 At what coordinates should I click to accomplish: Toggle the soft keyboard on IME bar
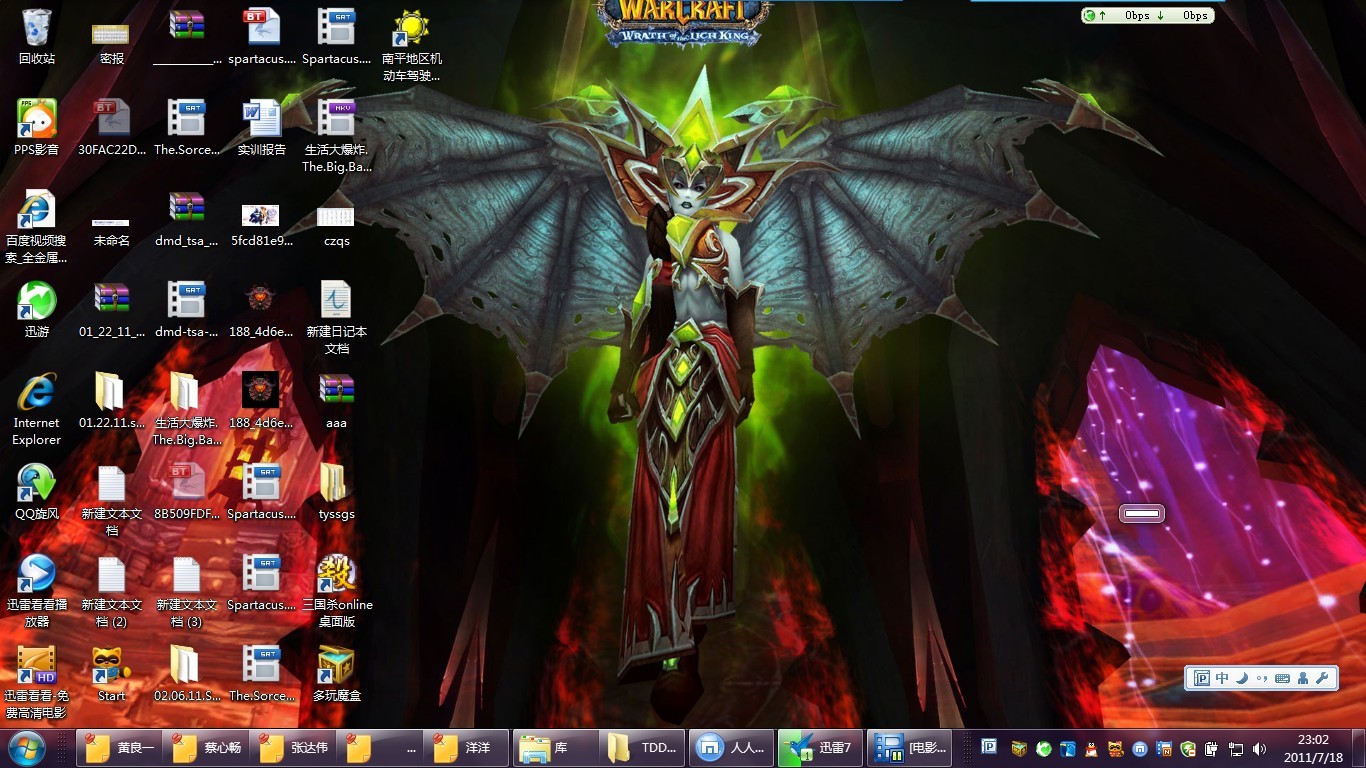click(1282, 678)
